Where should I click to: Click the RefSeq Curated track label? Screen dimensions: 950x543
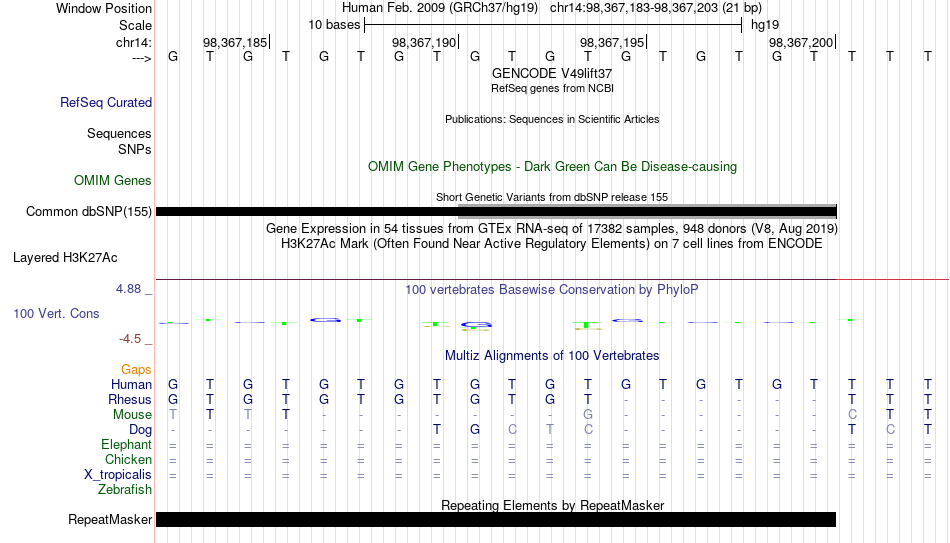pos(106,102)
